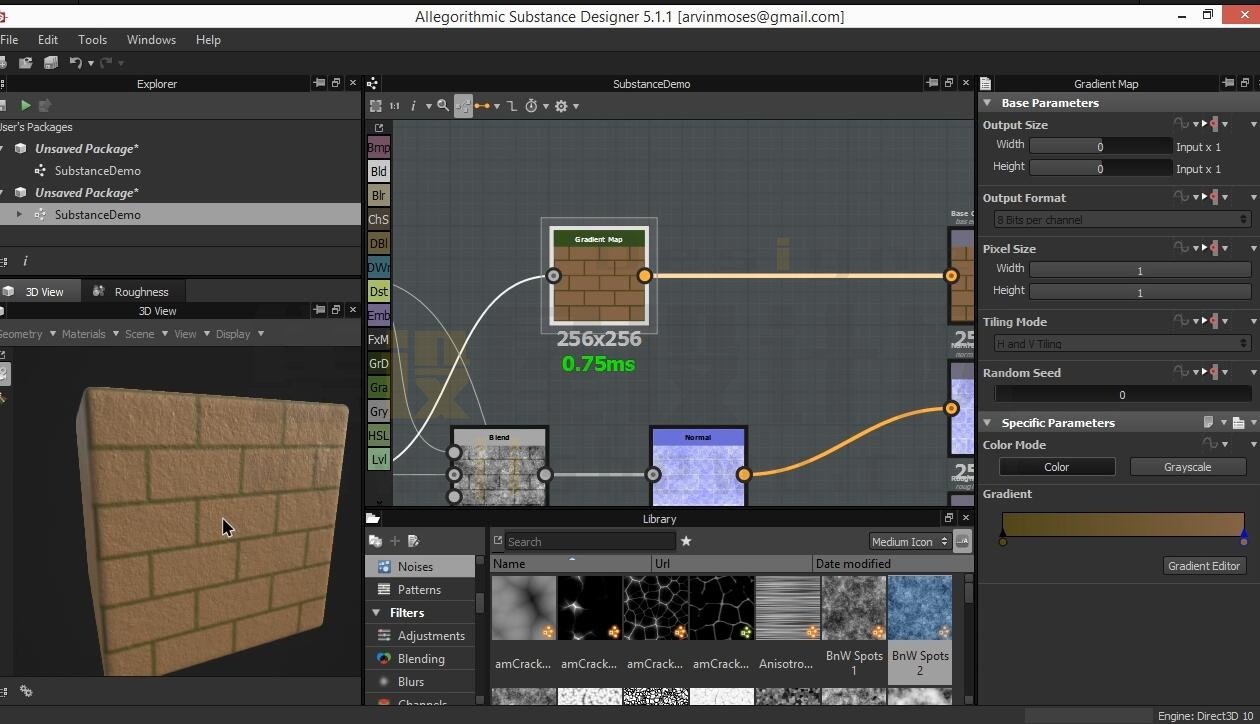Screen dimensions: 1260x724
Task: Click the info icon at Explorer bottom
Action: click(x=25, y=261)
